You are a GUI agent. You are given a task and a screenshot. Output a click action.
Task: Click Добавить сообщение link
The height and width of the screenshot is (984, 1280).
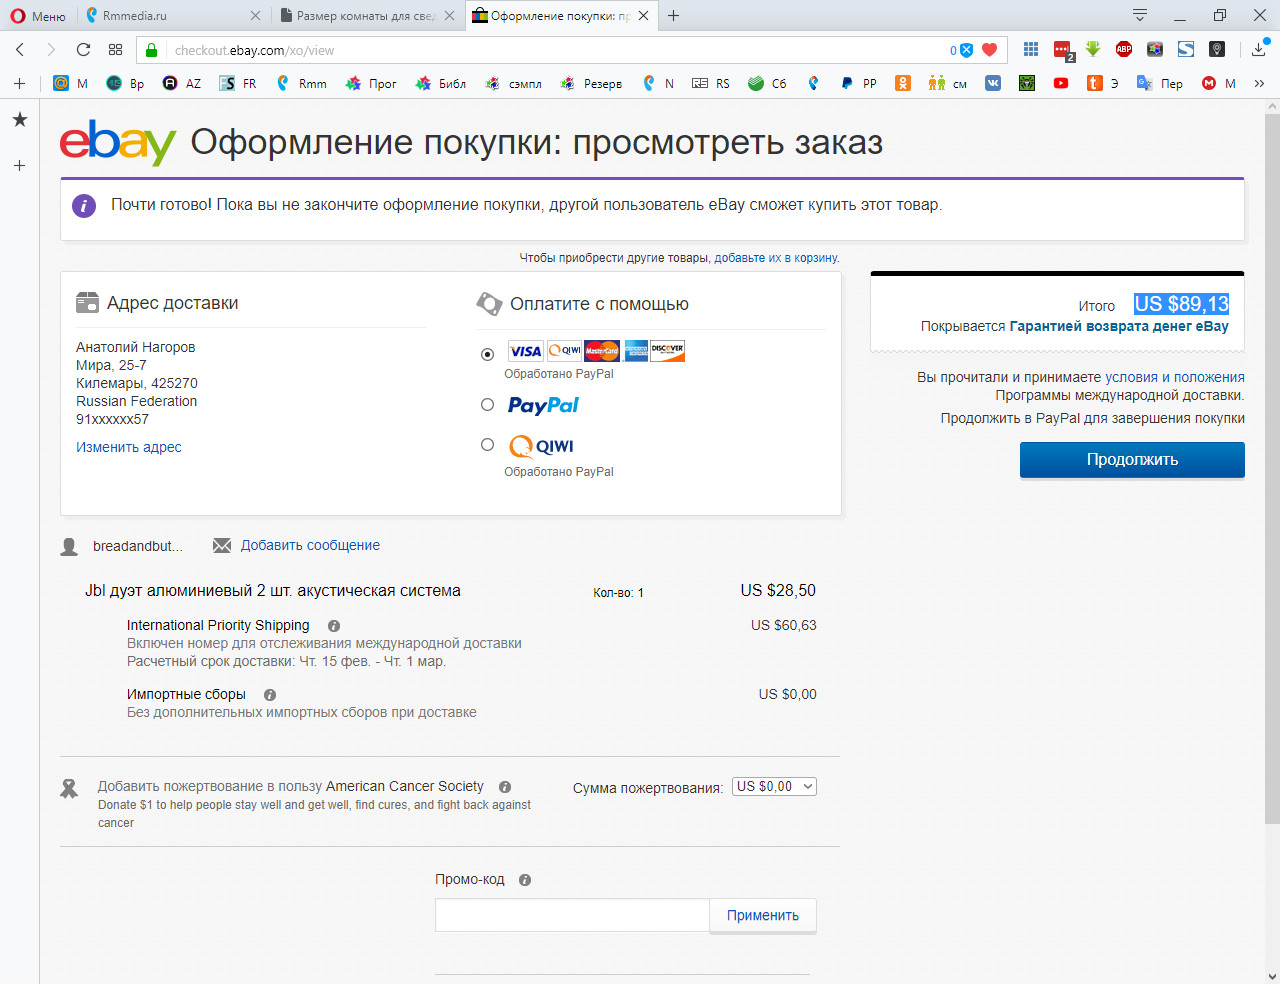[310, 545]
